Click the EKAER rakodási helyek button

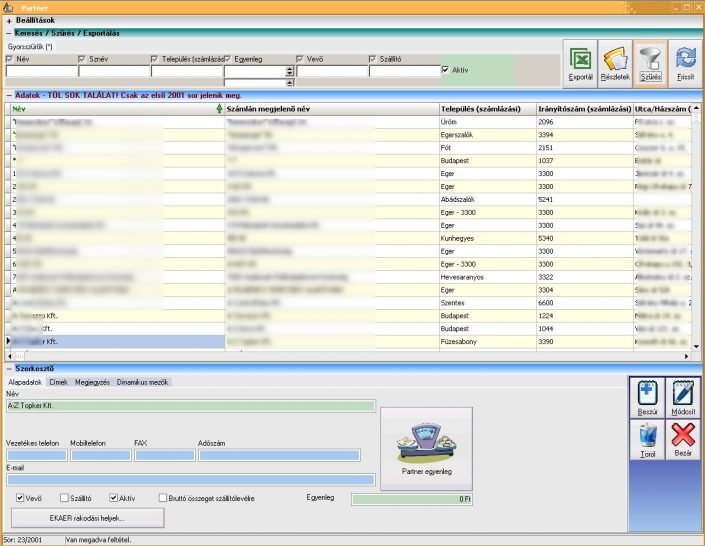[88, 517]
